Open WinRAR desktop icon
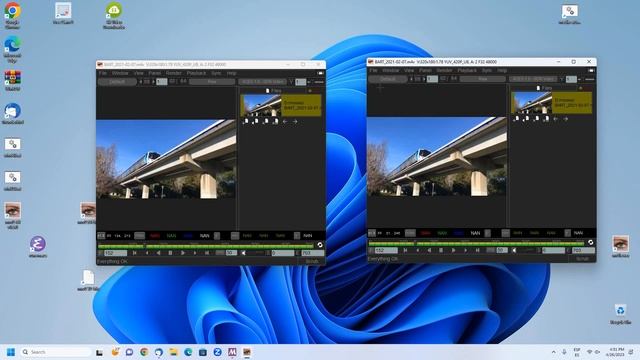This screenshot has height=360, width=640. pos(13,80)
